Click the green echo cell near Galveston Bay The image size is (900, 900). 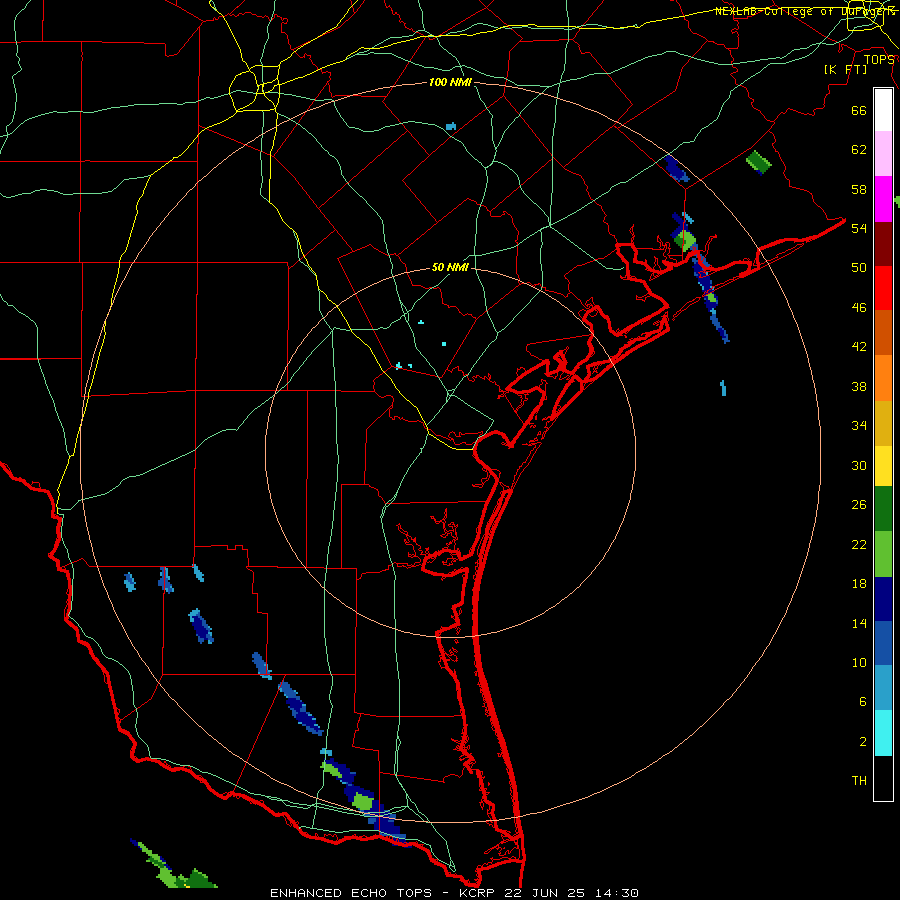[x=685, y=240]
